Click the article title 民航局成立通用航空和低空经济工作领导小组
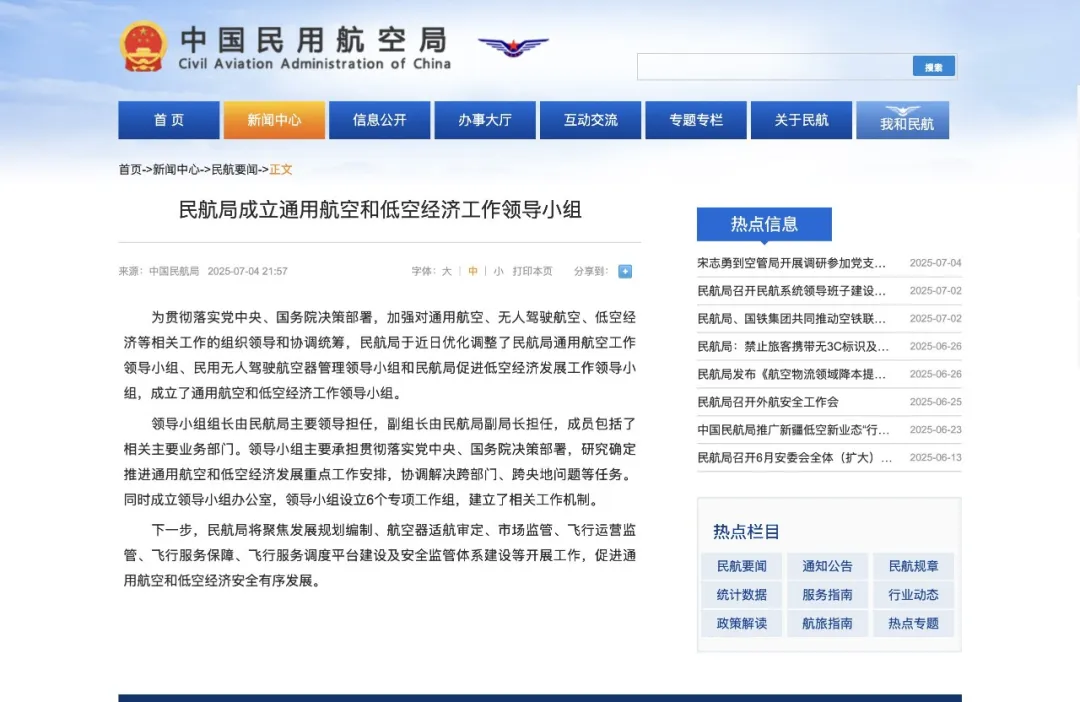The width and height of the screenshot is (1080, 702). click(x=380, y=209)
